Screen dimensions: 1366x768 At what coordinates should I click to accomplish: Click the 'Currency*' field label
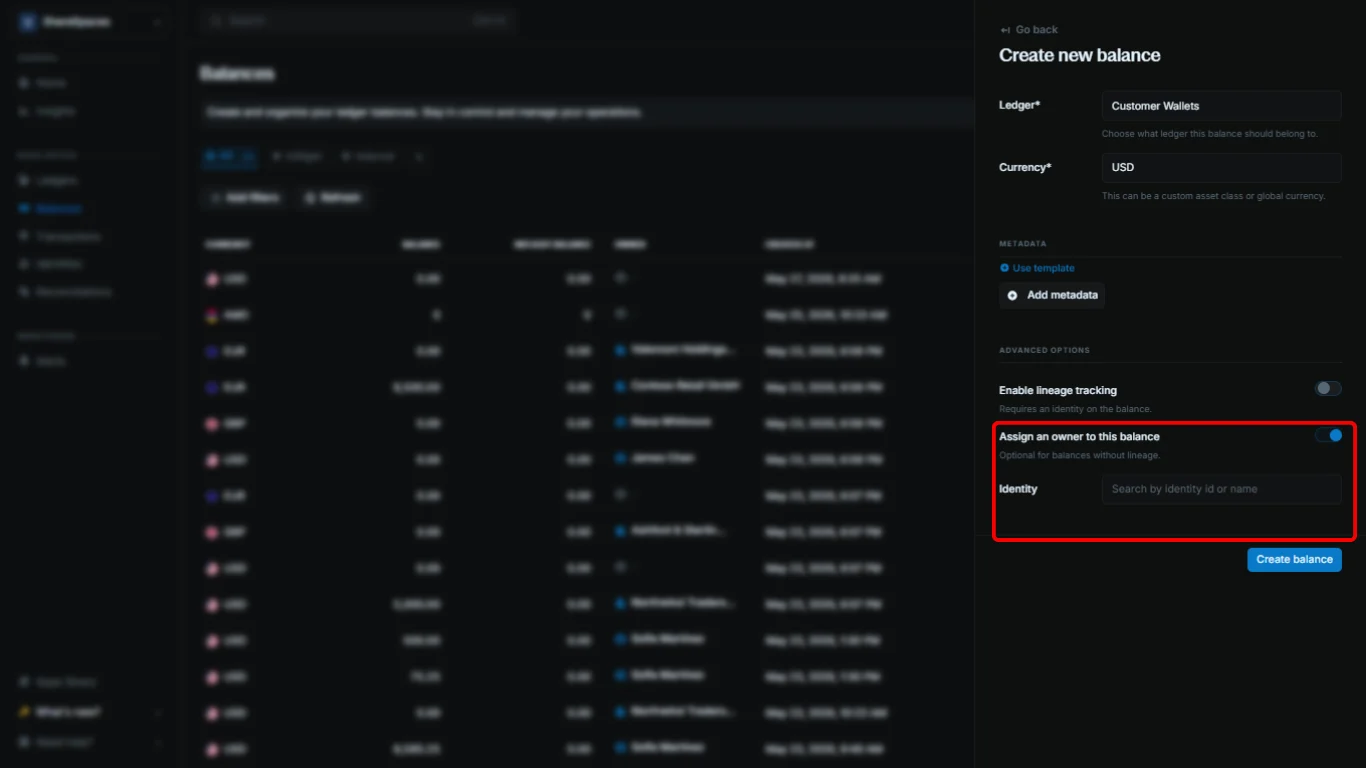click(1025, 167)
